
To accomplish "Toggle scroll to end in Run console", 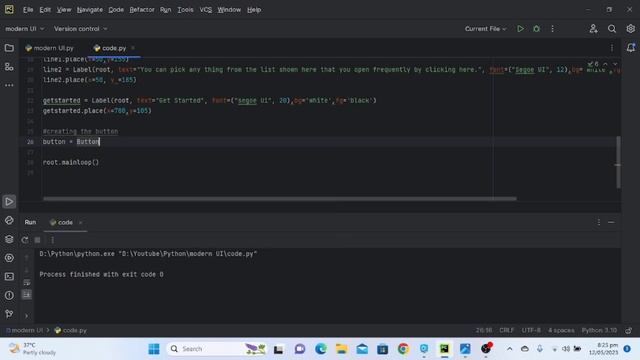I will click(x=27, y=294).
